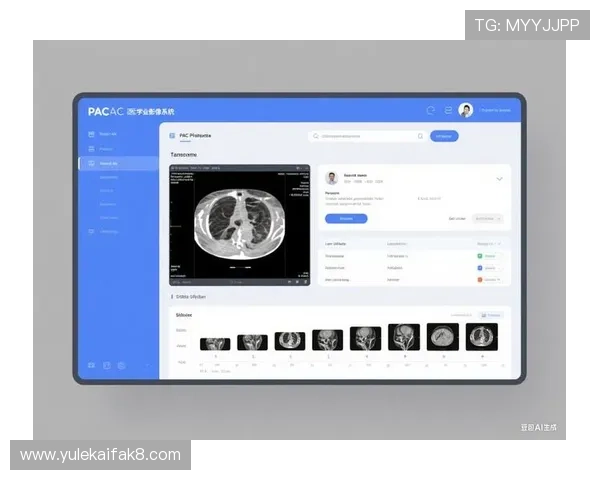The height and width of the screenshot is (480, 600).
Task: Open the user avatar in the header
Action: tap(466, 110)
